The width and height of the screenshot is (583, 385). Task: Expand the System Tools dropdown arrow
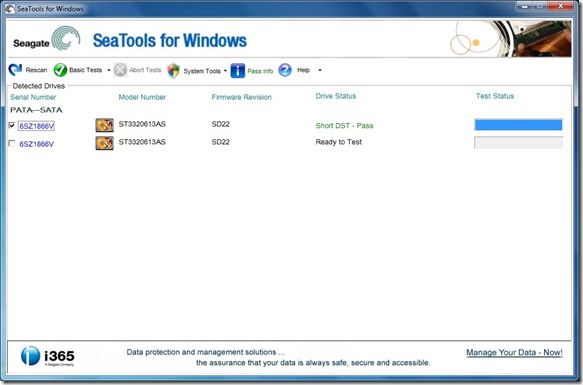(x=225, y=71)
